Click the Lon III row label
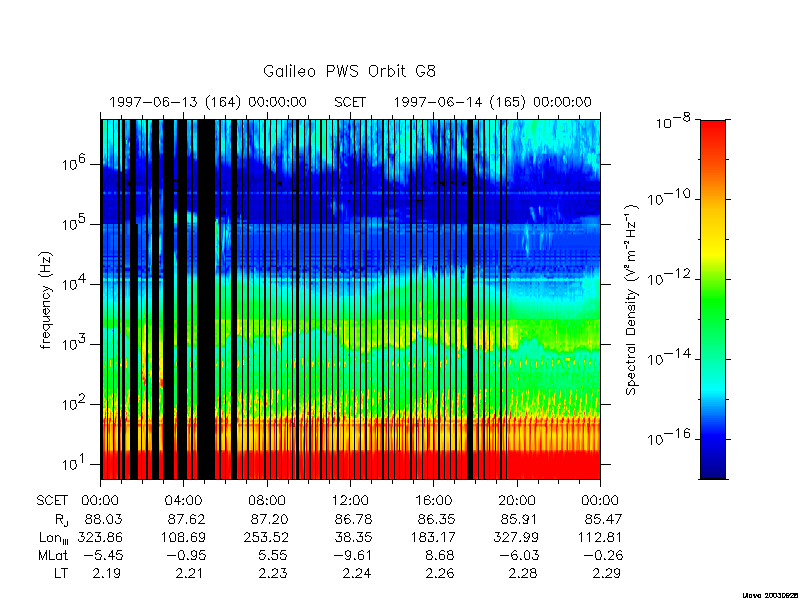800x600 pixels. click(54, 538)
